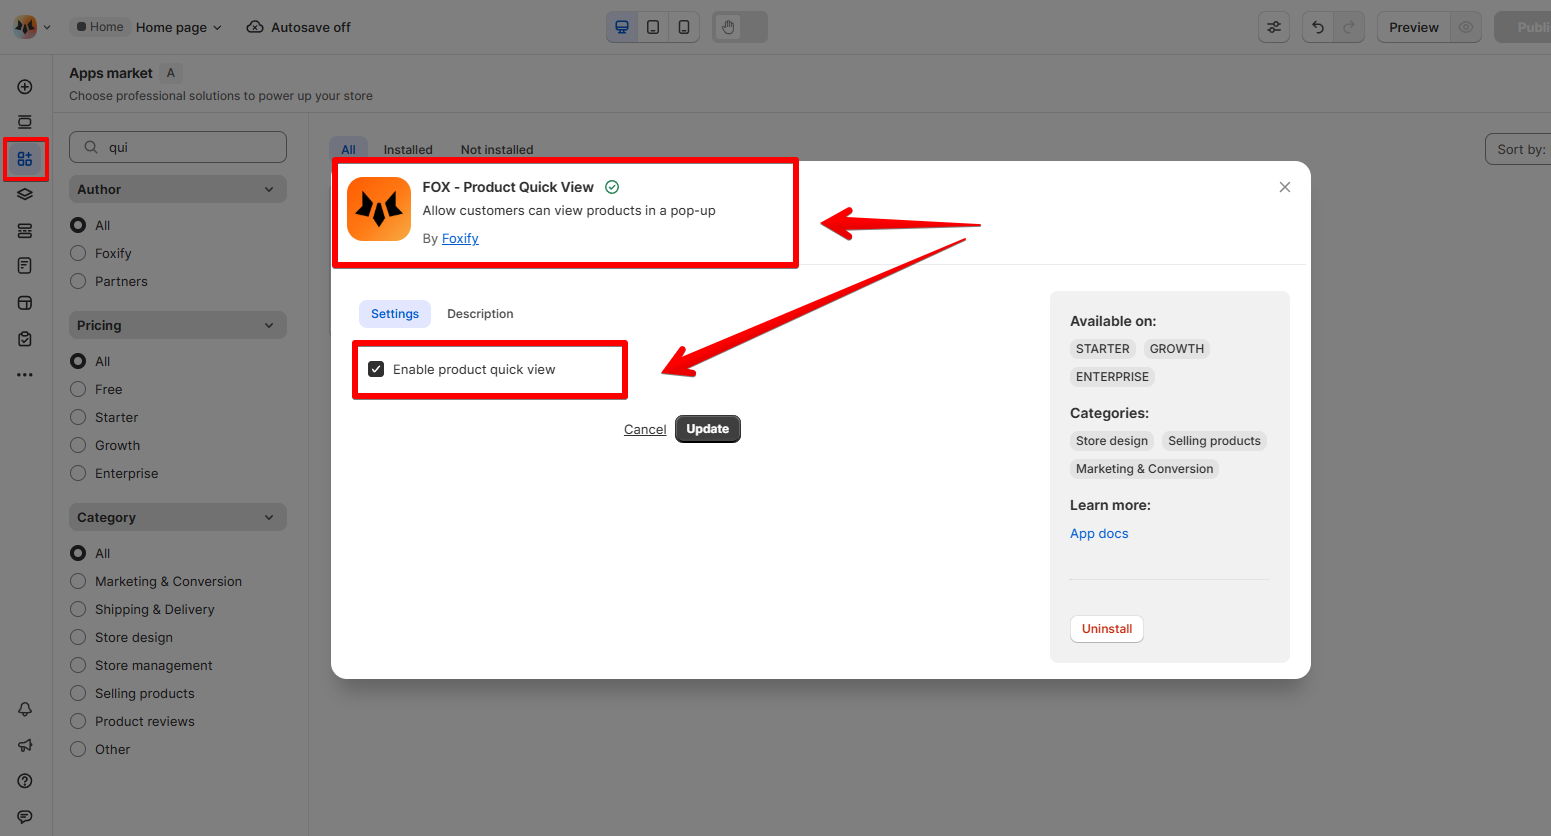Click the undo arrow

(x=1318, y=27)
